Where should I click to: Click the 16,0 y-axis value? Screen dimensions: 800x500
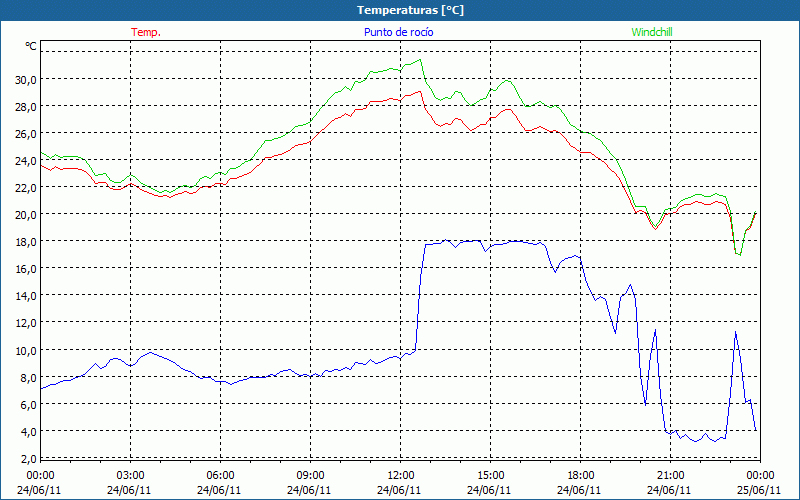[x=27, y=269]
